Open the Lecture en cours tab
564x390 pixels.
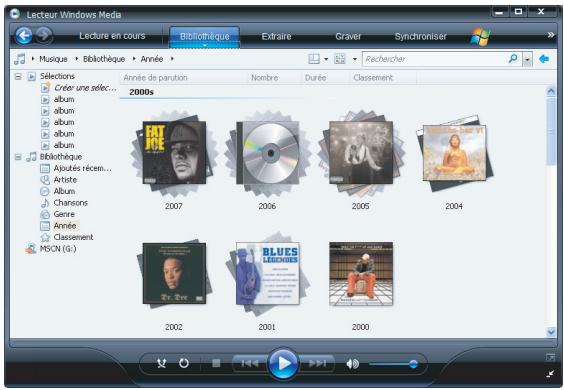[112, 36]
